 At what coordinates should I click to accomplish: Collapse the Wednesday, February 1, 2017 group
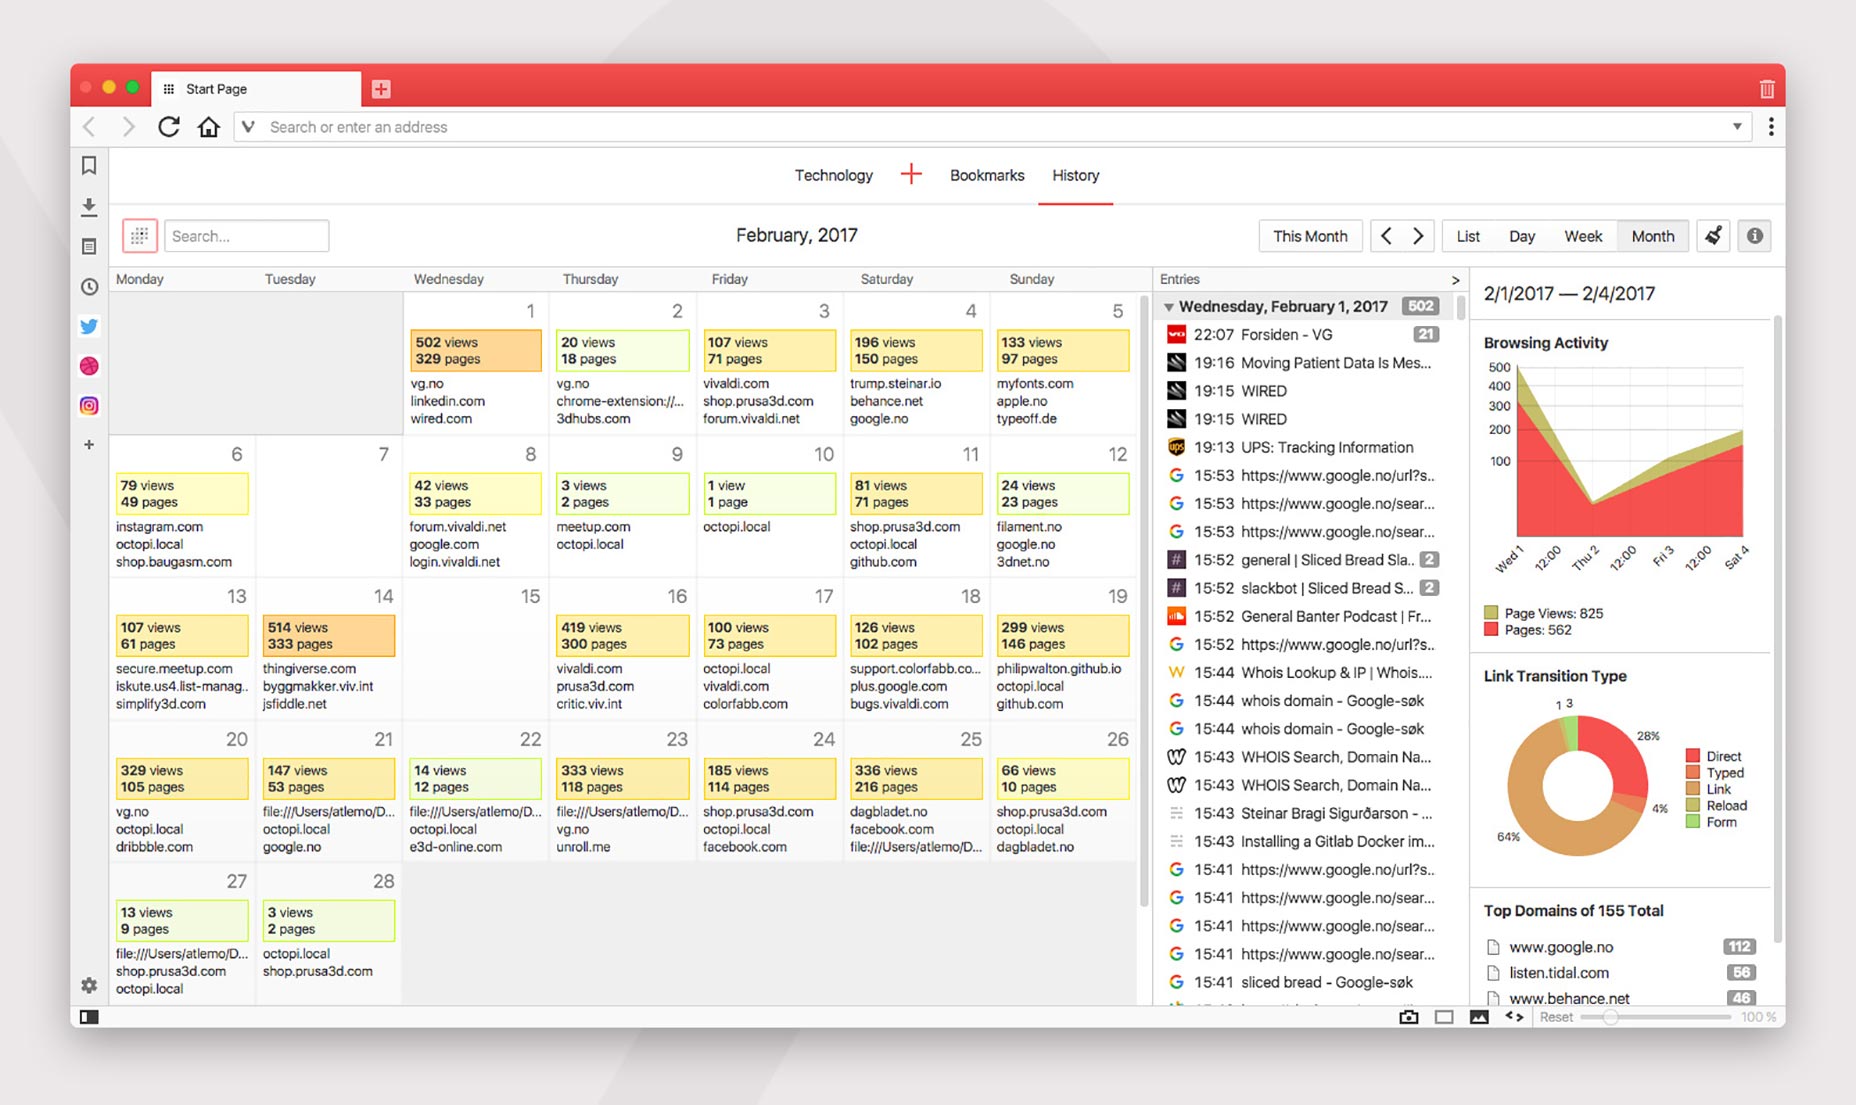(1168, 307)
